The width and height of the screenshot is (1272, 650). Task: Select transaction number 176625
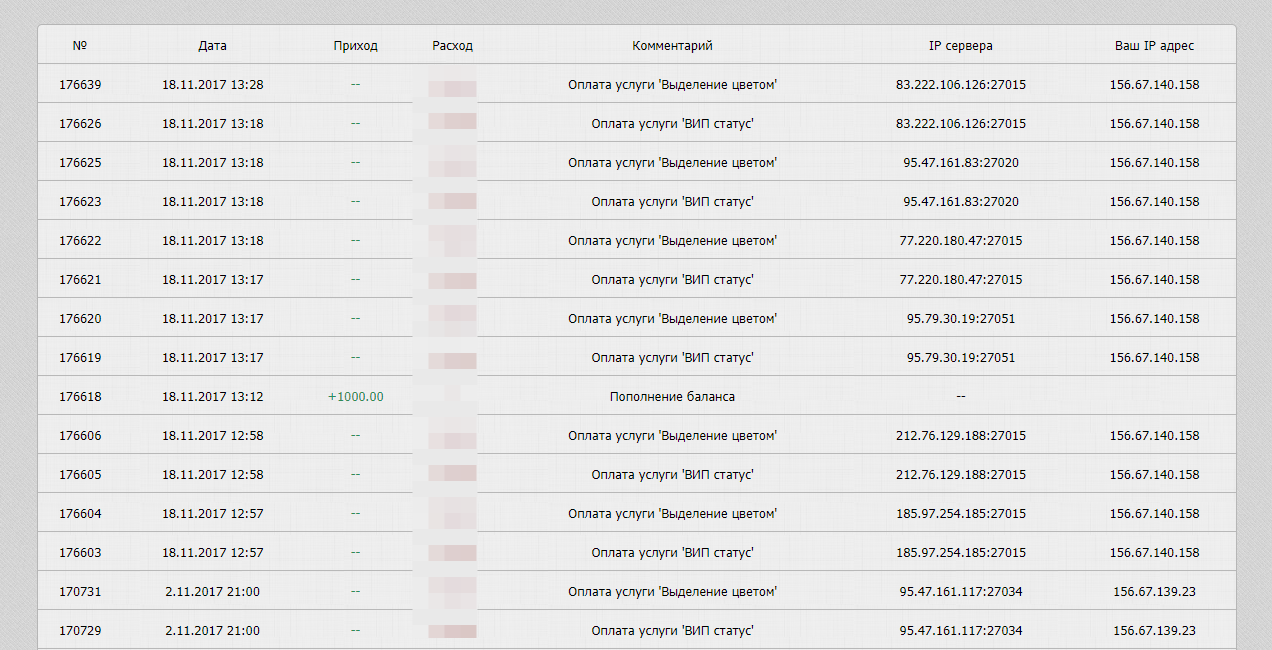[80, 163]
